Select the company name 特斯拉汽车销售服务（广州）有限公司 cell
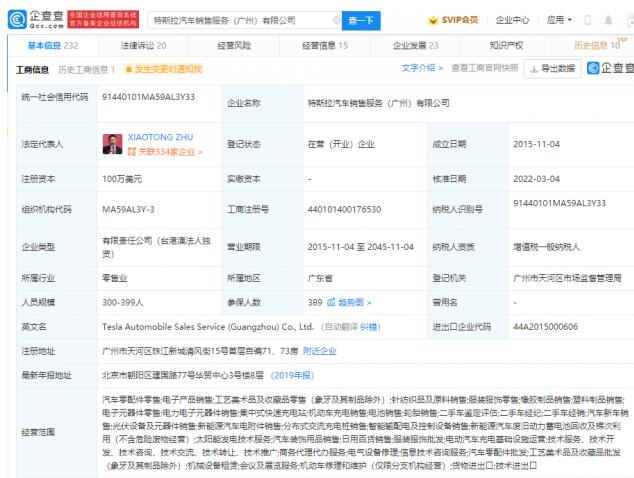Image resolution: width=634 pixels, height=478 pixels. click(x=378, y=104)
